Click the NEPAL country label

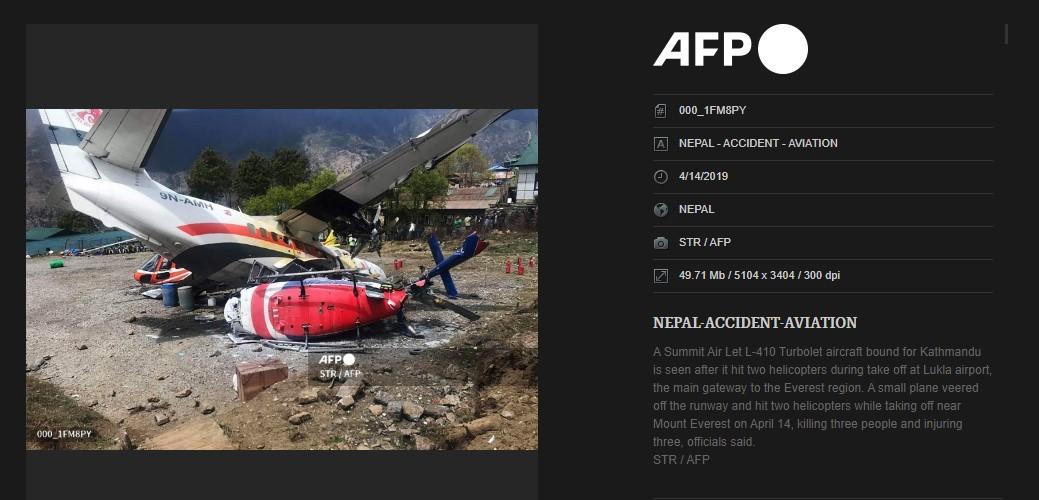tap(696, 209)
